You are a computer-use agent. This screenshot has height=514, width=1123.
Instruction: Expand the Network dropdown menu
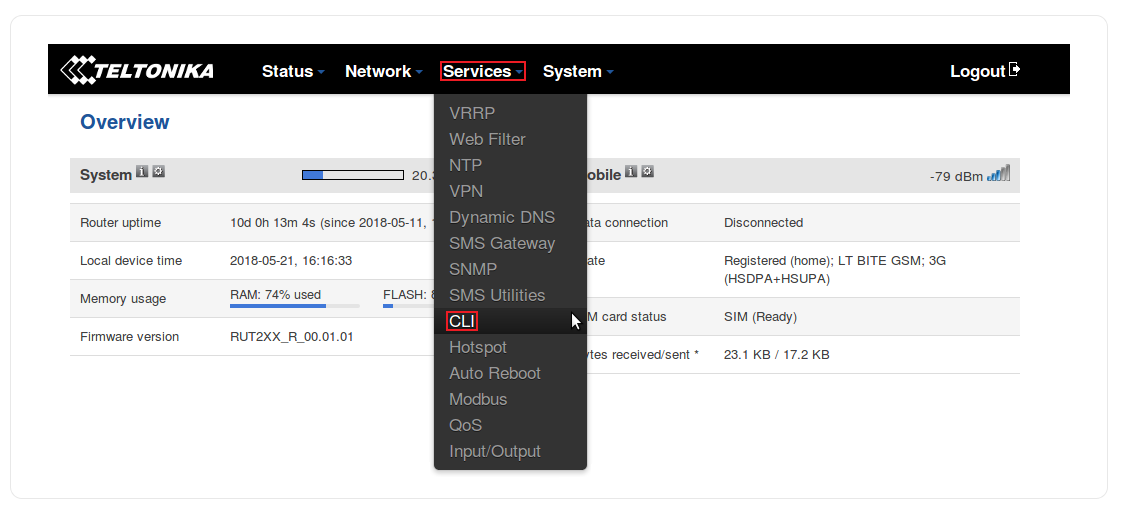pyautogui.click(x=383, y=71)
